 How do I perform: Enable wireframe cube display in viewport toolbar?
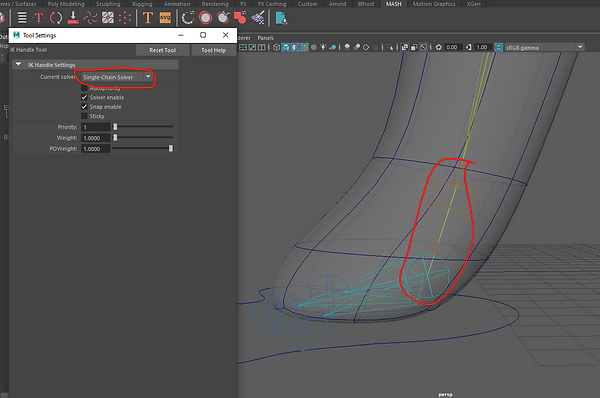276,47
